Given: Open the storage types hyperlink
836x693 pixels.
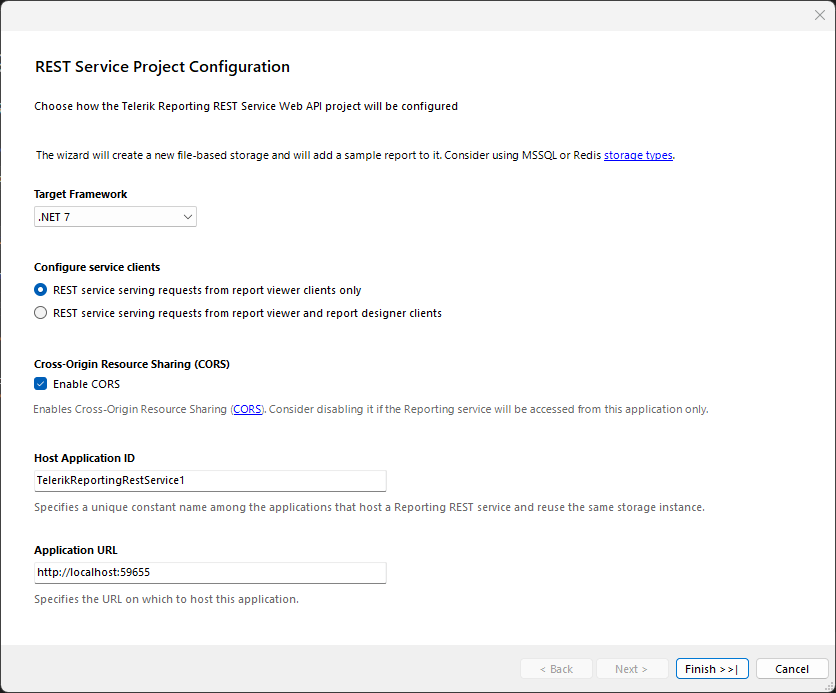Looking at the screenshot, I should (638, 155).
